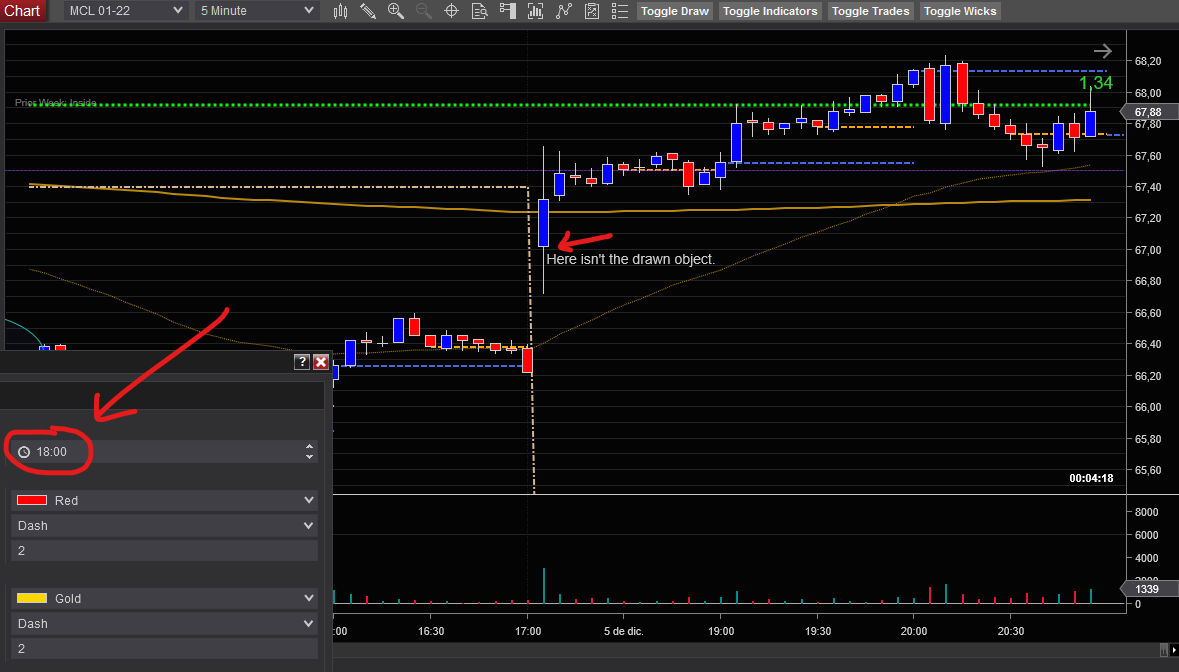
Task: Open the properties list icon
Action: (620, 11)
